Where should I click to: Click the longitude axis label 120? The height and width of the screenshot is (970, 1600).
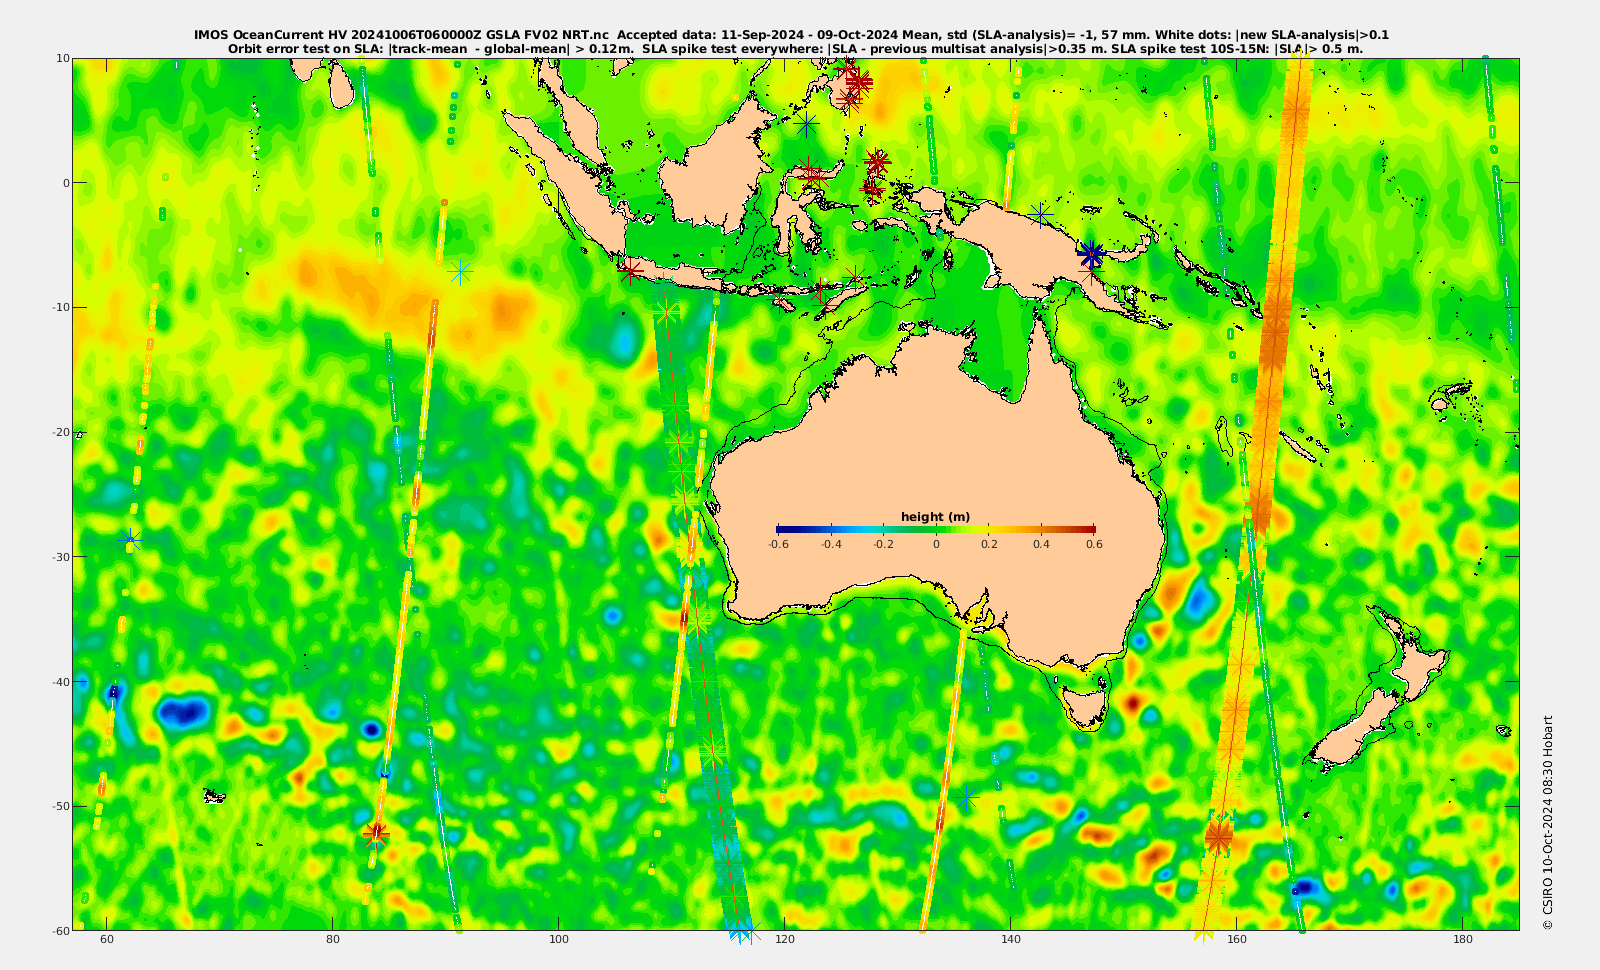tap(785, 939)
